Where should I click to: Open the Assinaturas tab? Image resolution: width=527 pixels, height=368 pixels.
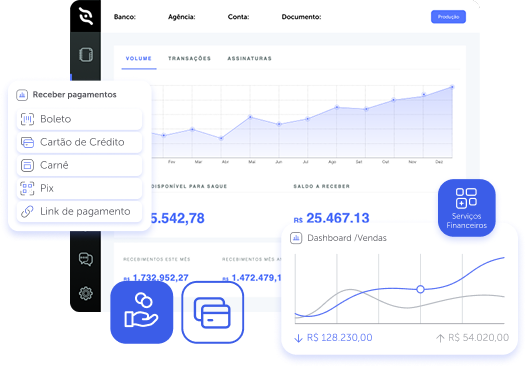click(x=249, y=58)
